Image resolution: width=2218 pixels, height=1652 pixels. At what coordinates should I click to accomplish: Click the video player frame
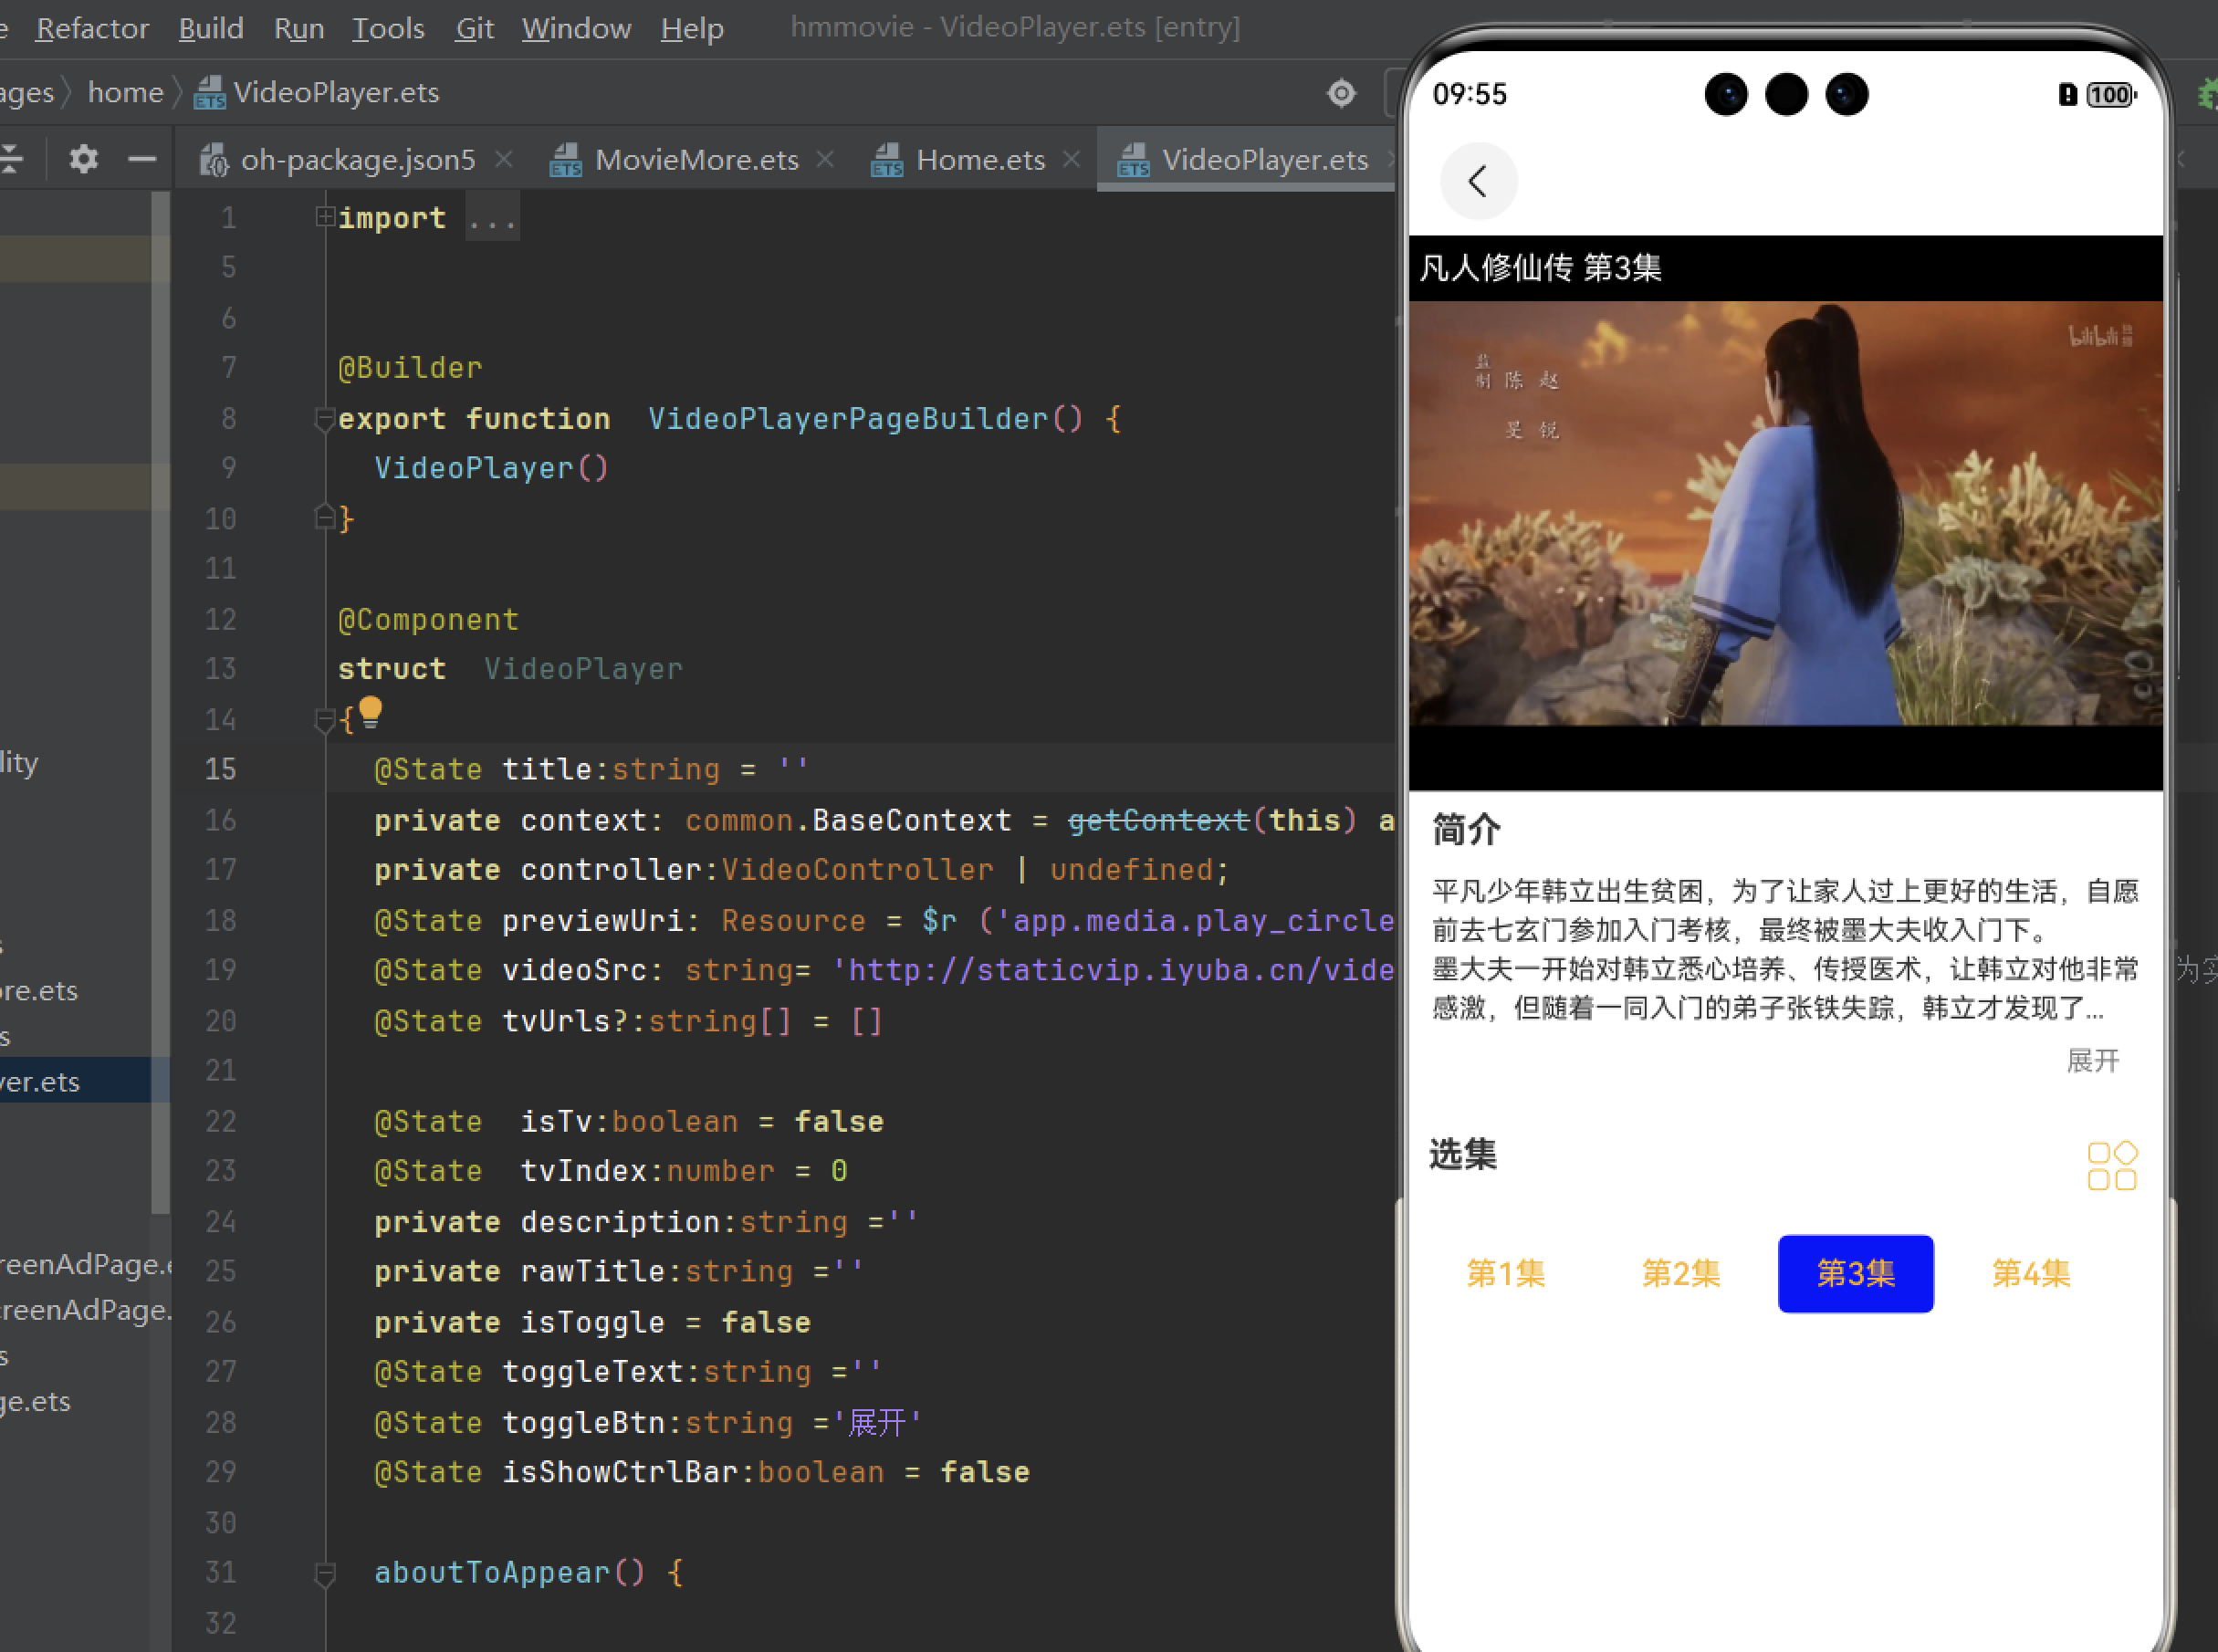(x=1785, y=513)
